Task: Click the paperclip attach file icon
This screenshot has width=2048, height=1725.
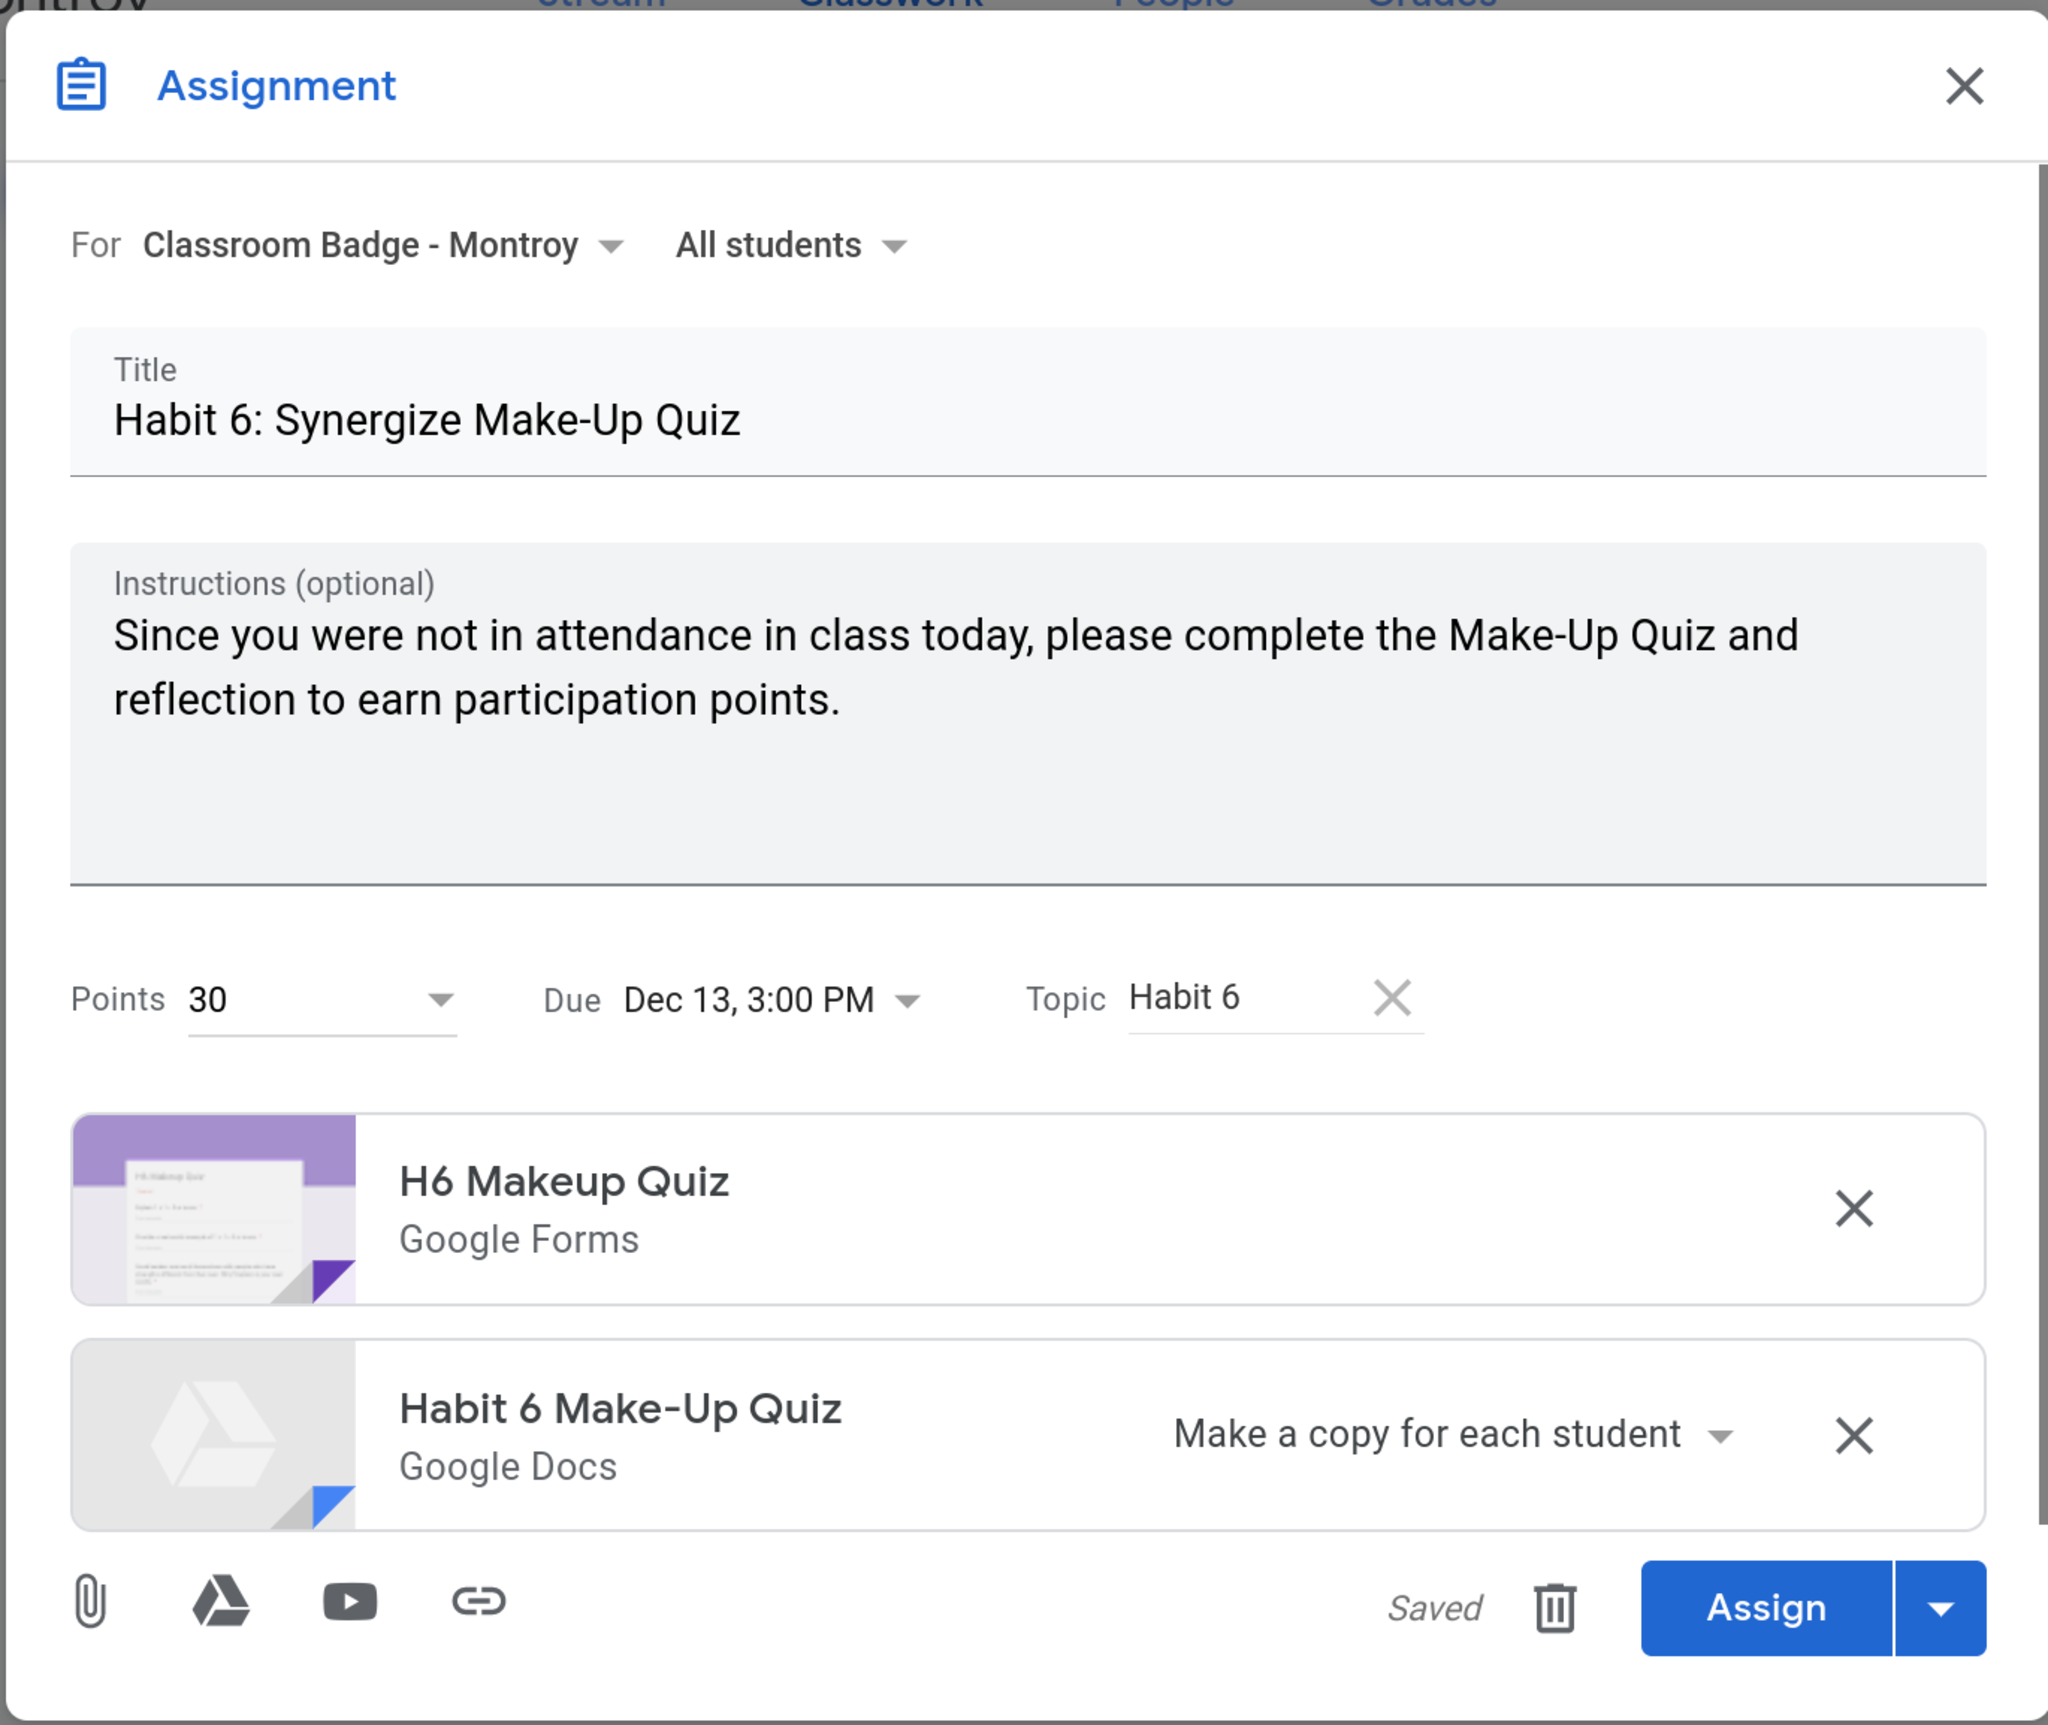Action: click(x=90, y=1601)
